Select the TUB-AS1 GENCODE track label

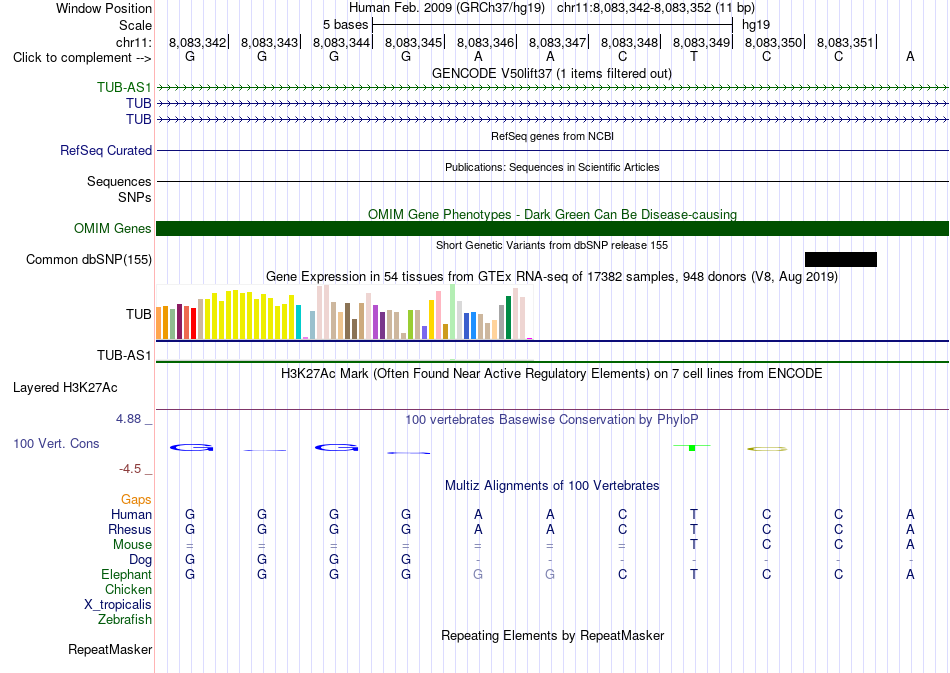[124, 87]
